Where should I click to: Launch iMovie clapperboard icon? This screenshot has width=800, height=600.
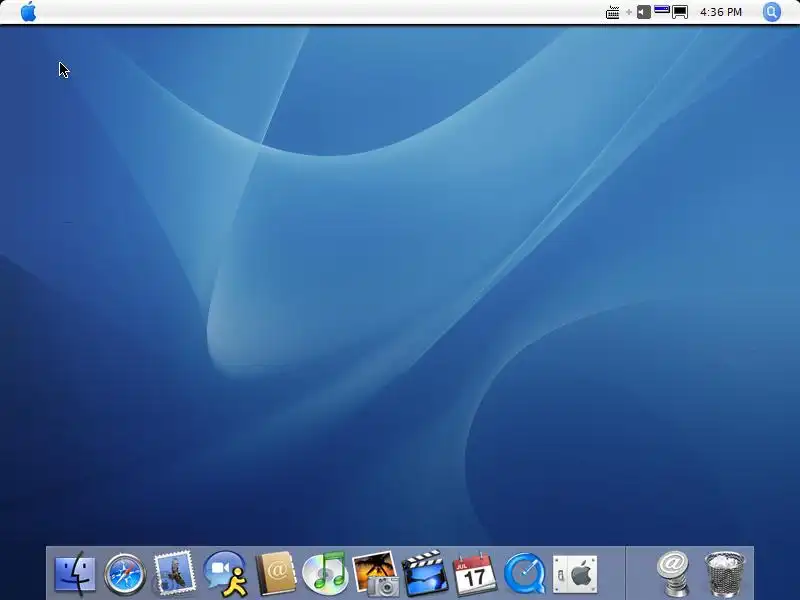(x=424, y=573)
